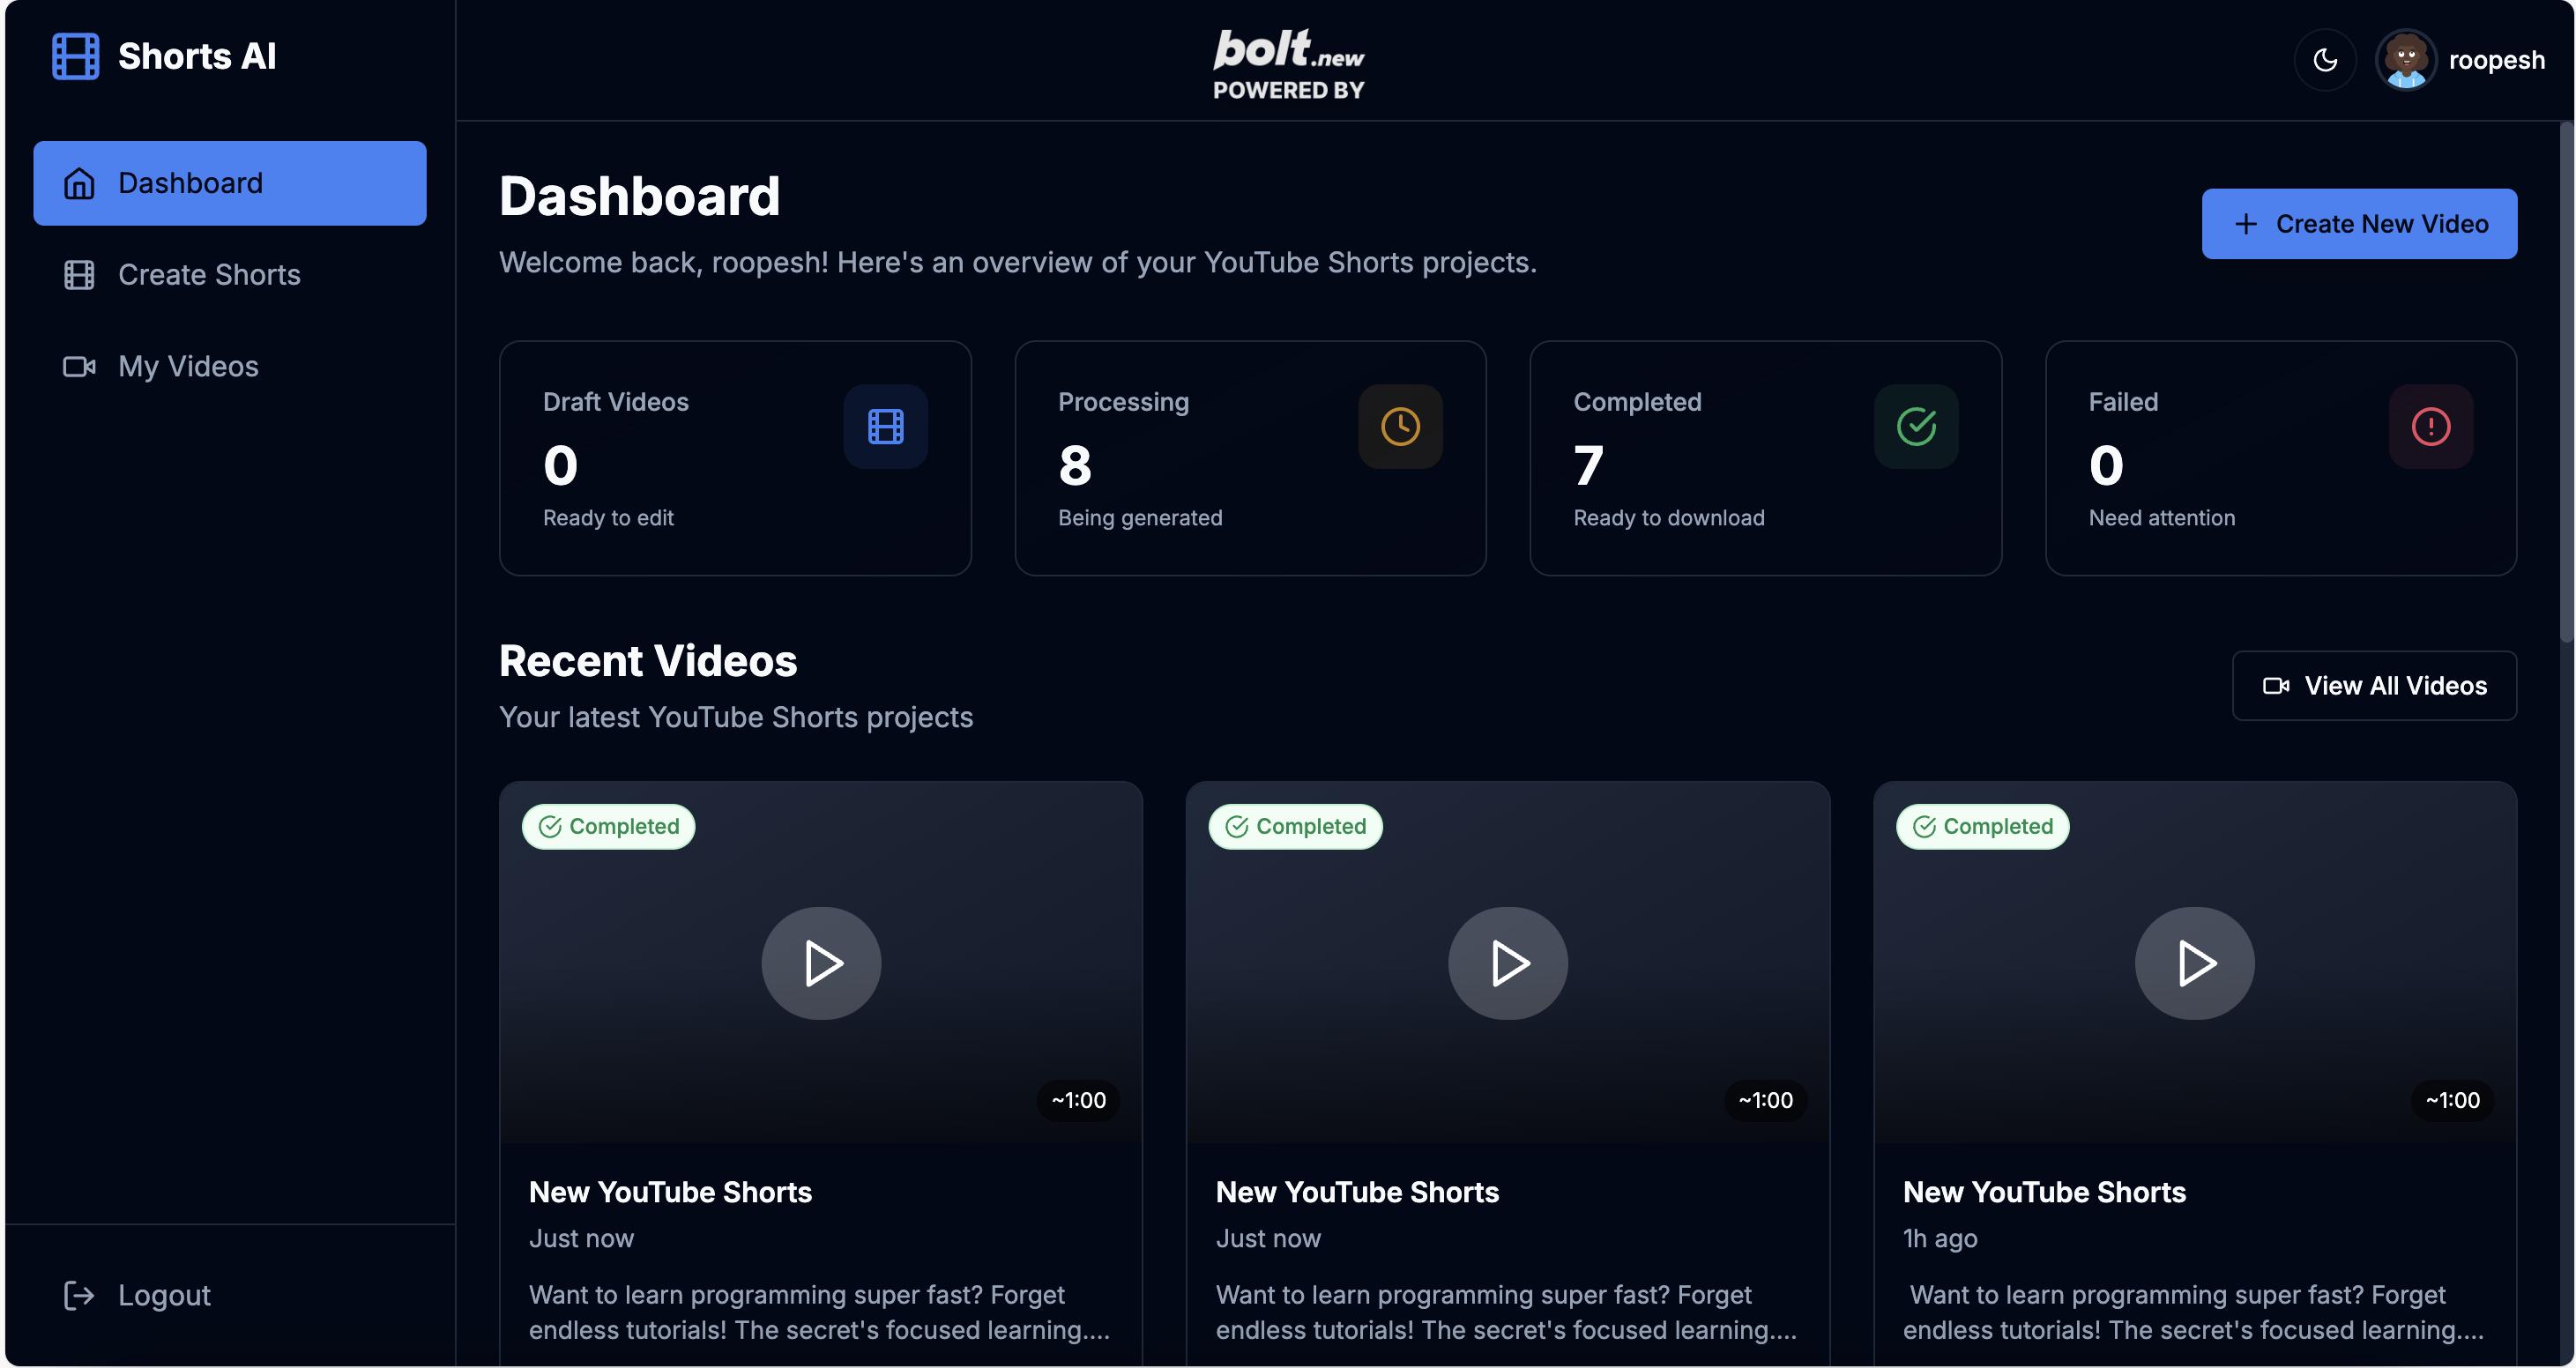Click the page's vertical scrollbar
This screenshot has height=1368, width=2576.
coord(2566,380)
